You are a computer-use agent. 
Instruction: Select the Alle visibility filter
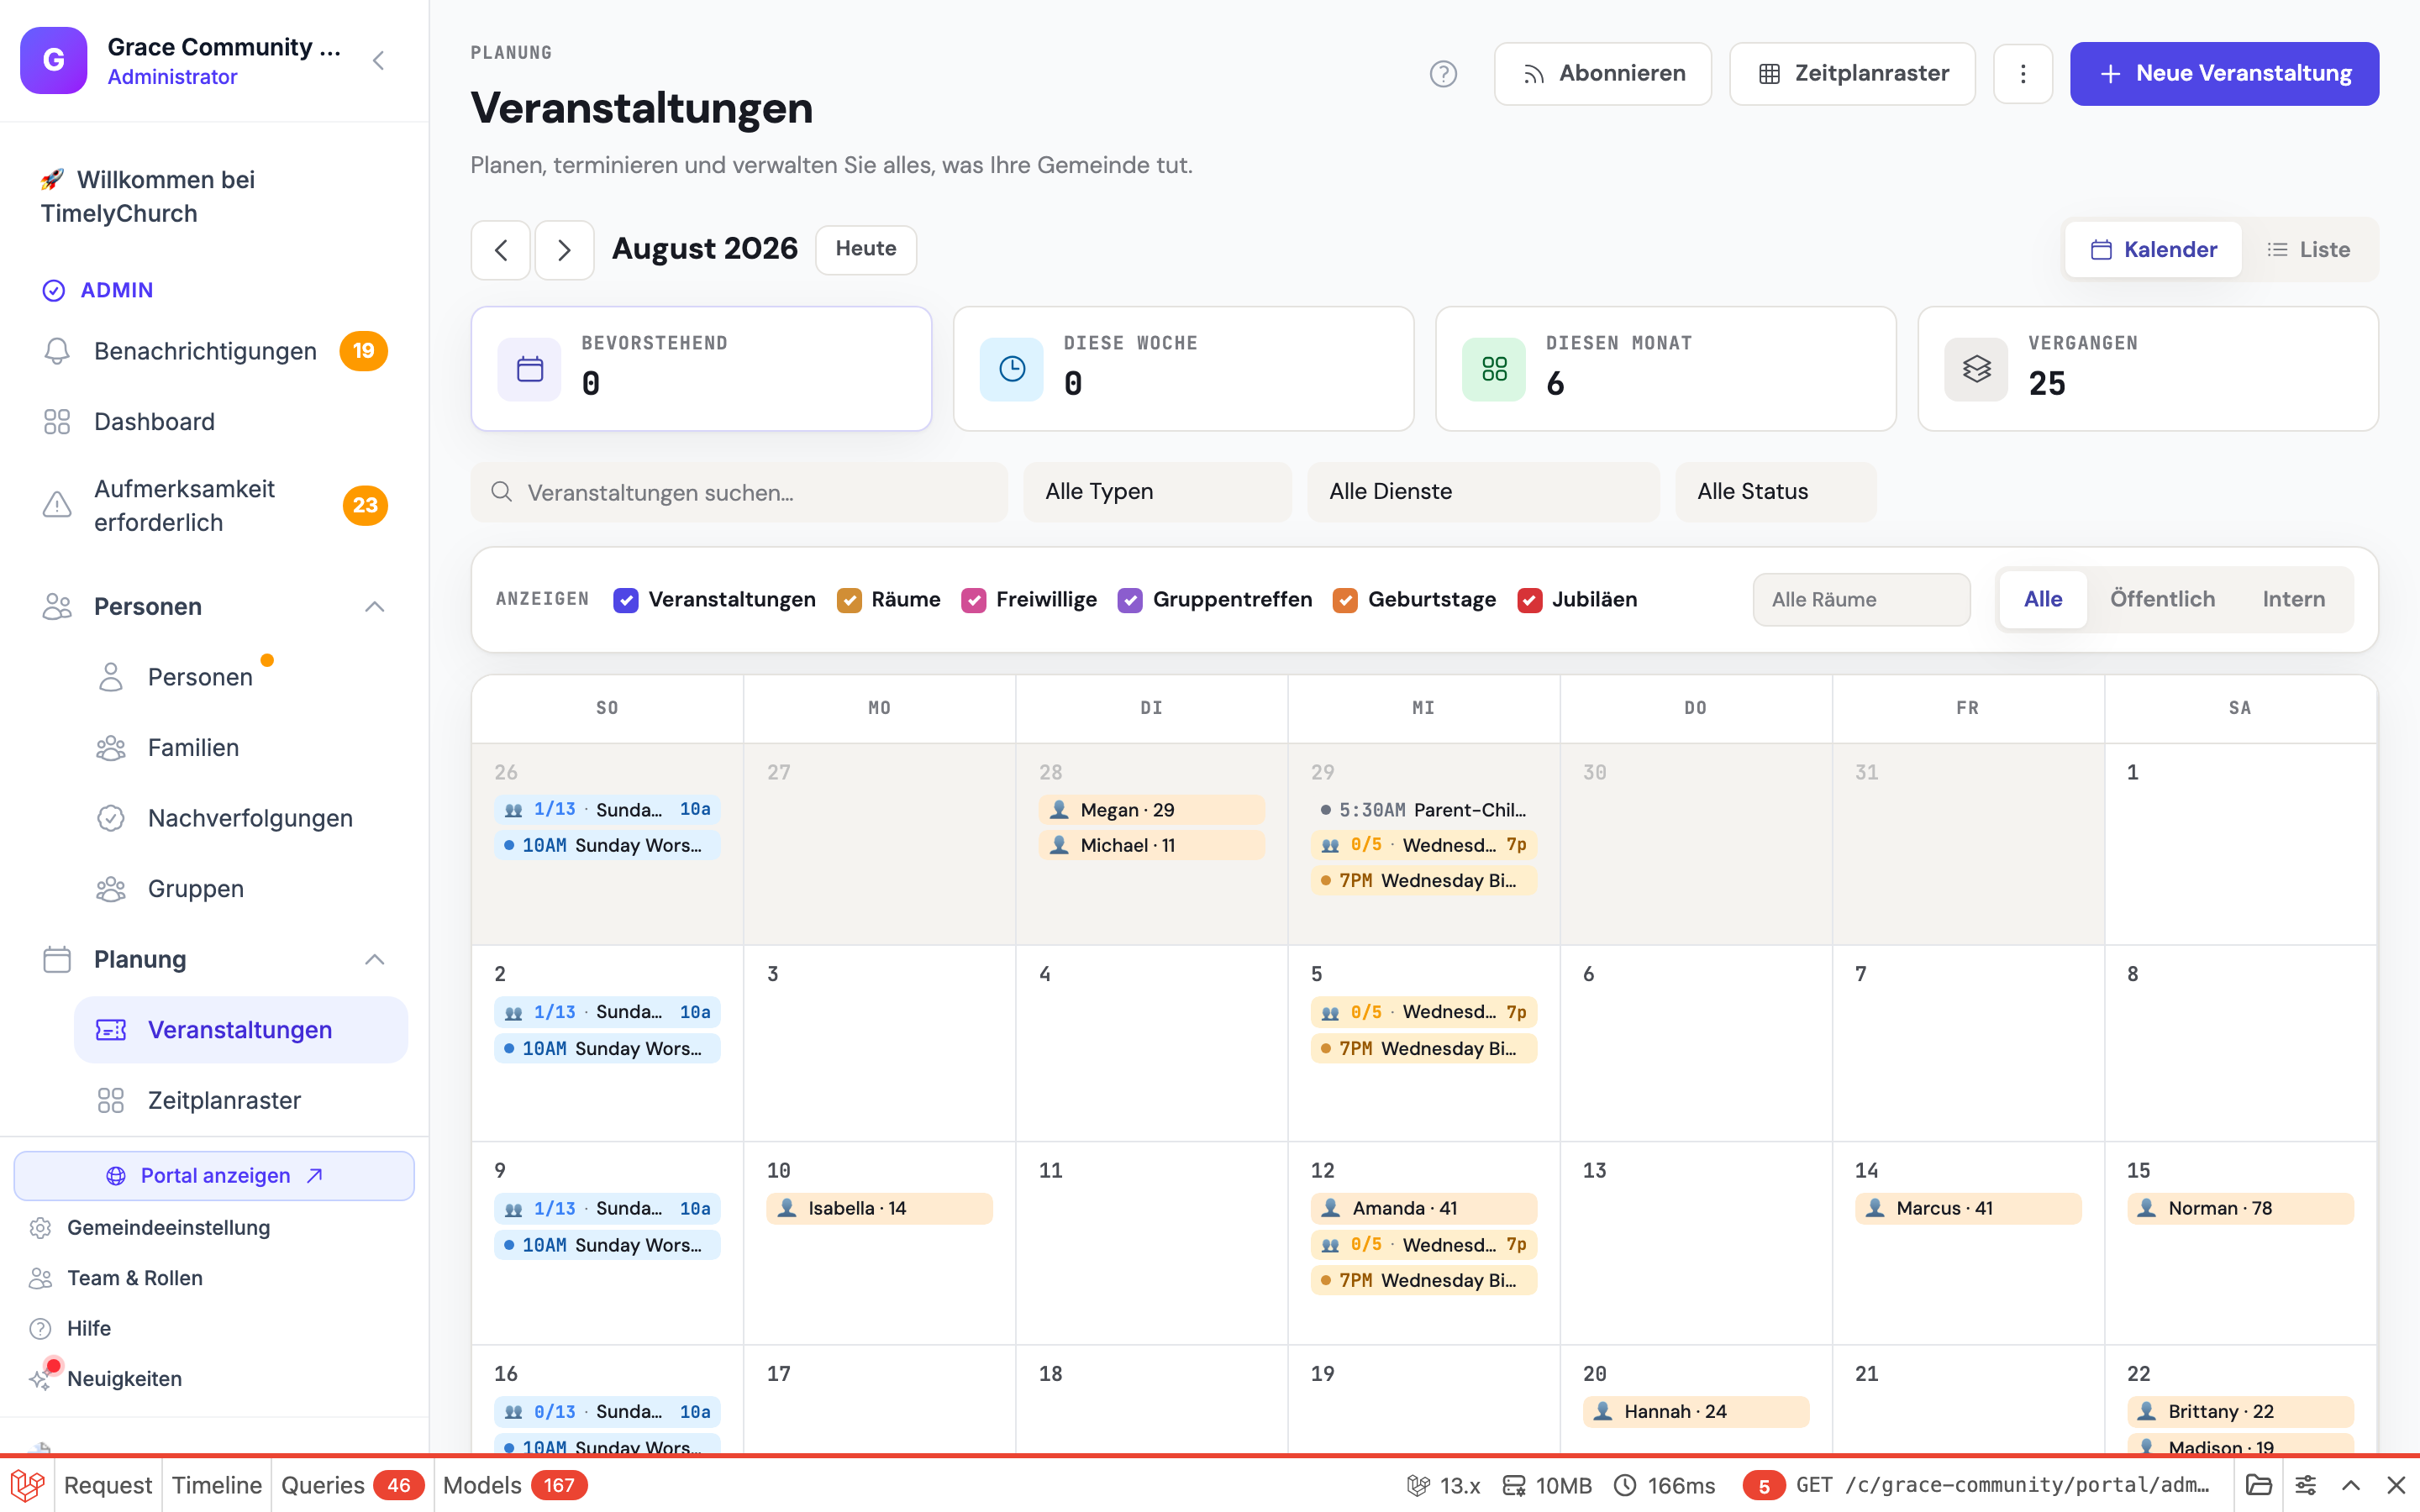2043,599
